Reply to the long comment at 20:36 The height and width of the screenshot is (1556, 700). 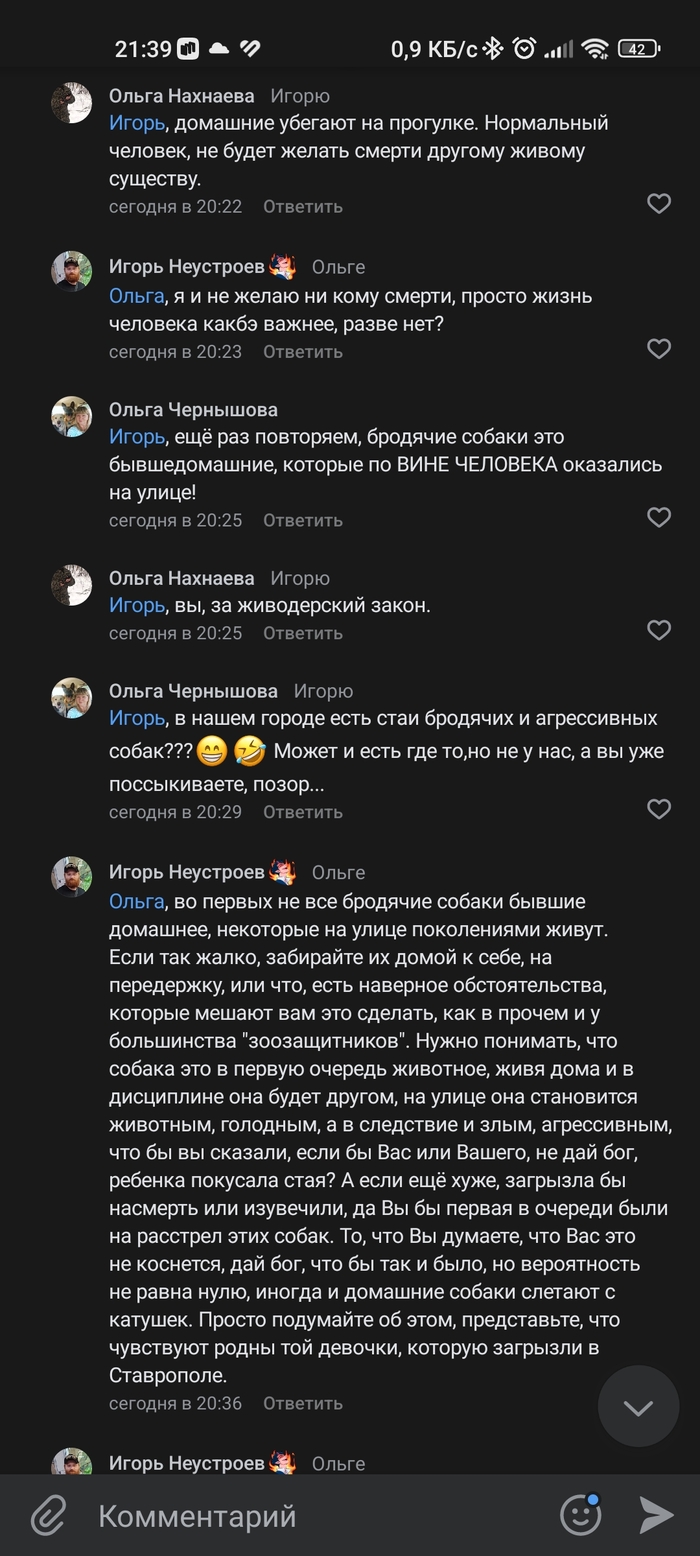303,1403
